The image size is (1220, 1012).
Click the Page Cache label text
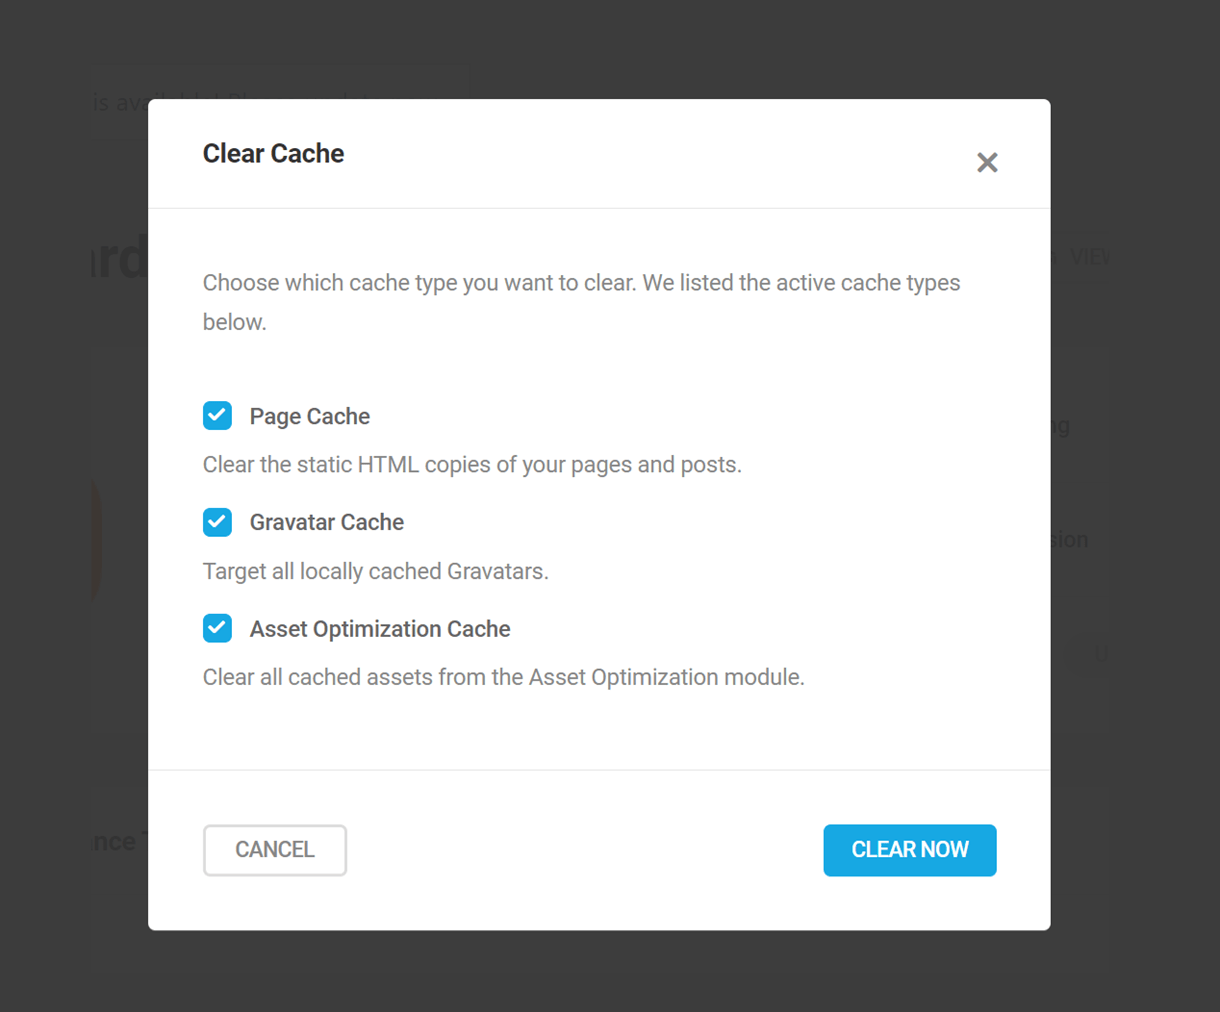coord(310,416)
